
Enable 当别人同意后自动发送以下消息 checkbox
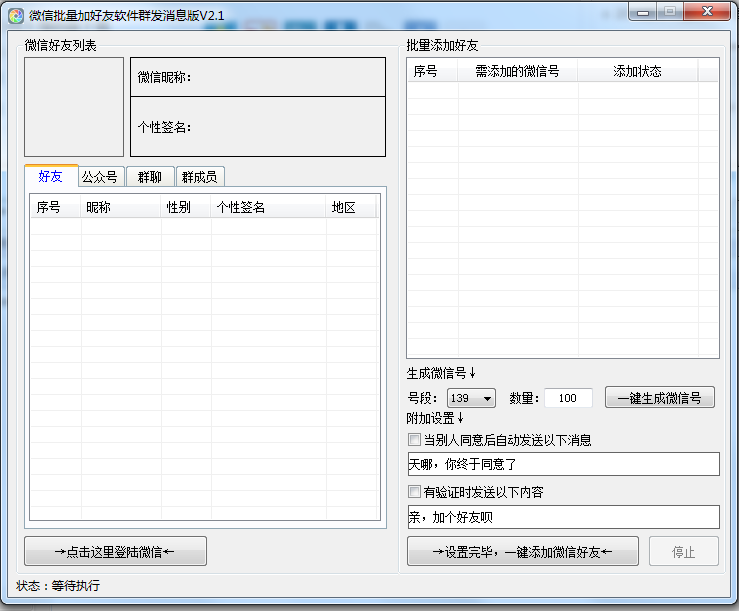[x=414, y=439]
